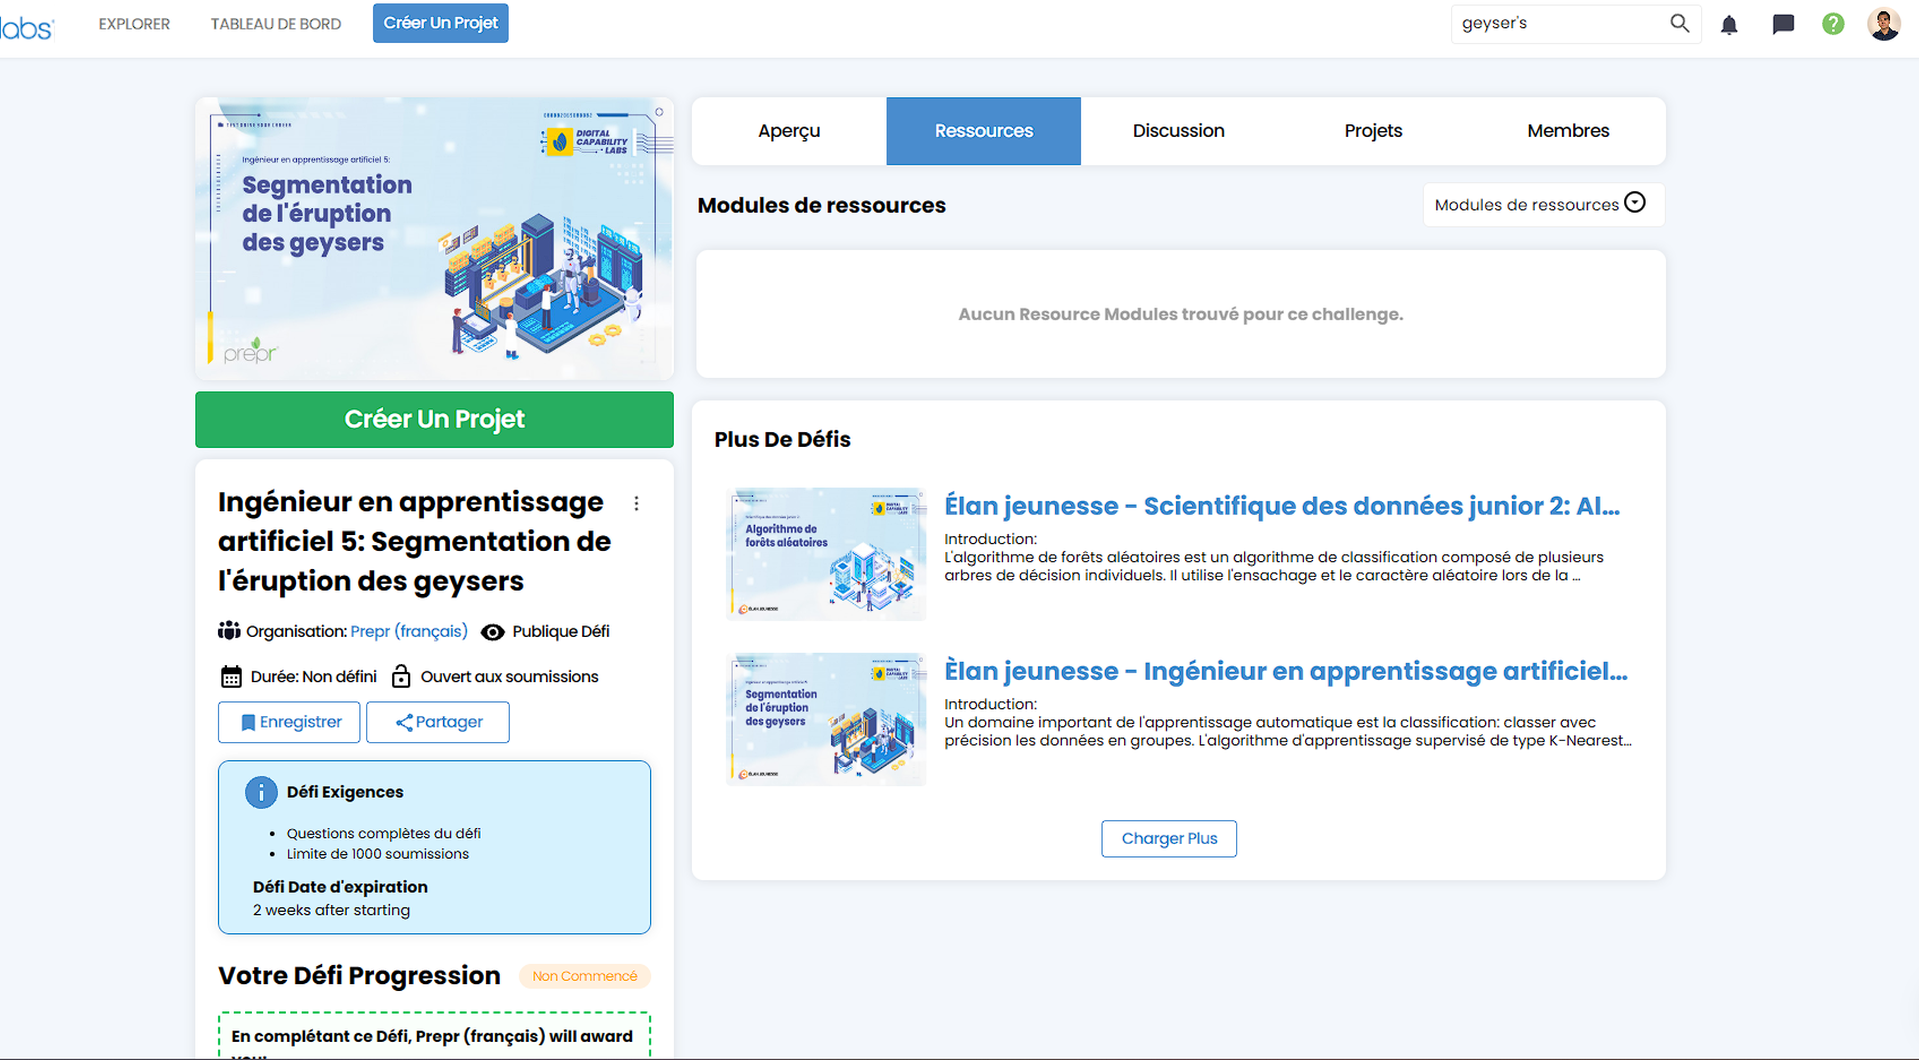Click the search magnifier icon

tap(1679, 23)
